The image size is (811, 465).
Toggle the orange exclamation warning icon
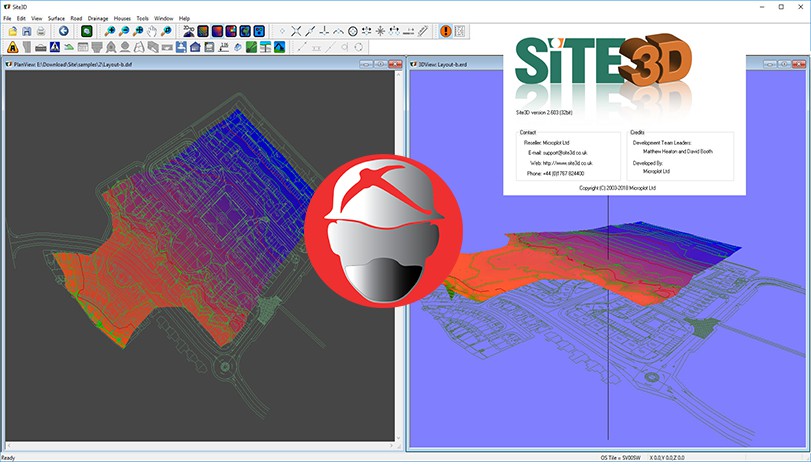coord(445,32)
